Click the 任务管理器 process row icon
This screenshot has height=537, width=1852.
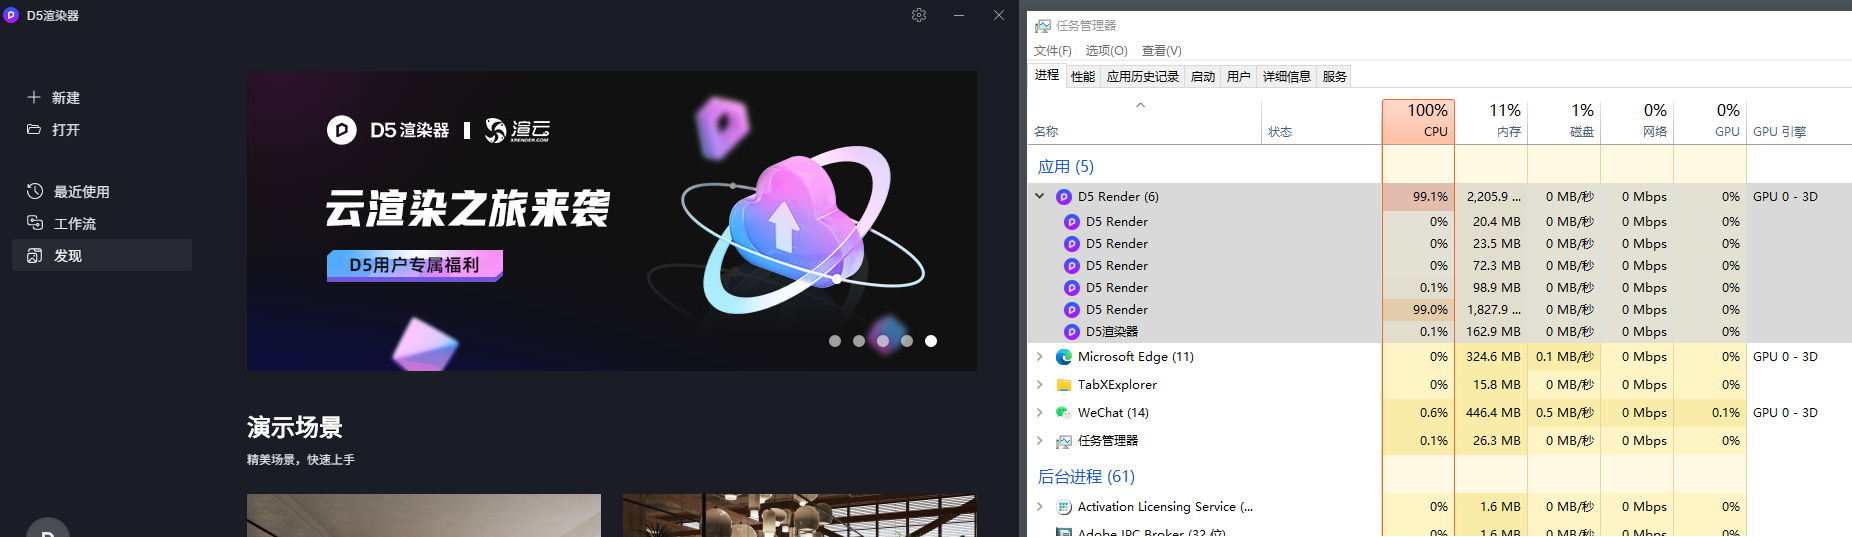coord(1064,441)
